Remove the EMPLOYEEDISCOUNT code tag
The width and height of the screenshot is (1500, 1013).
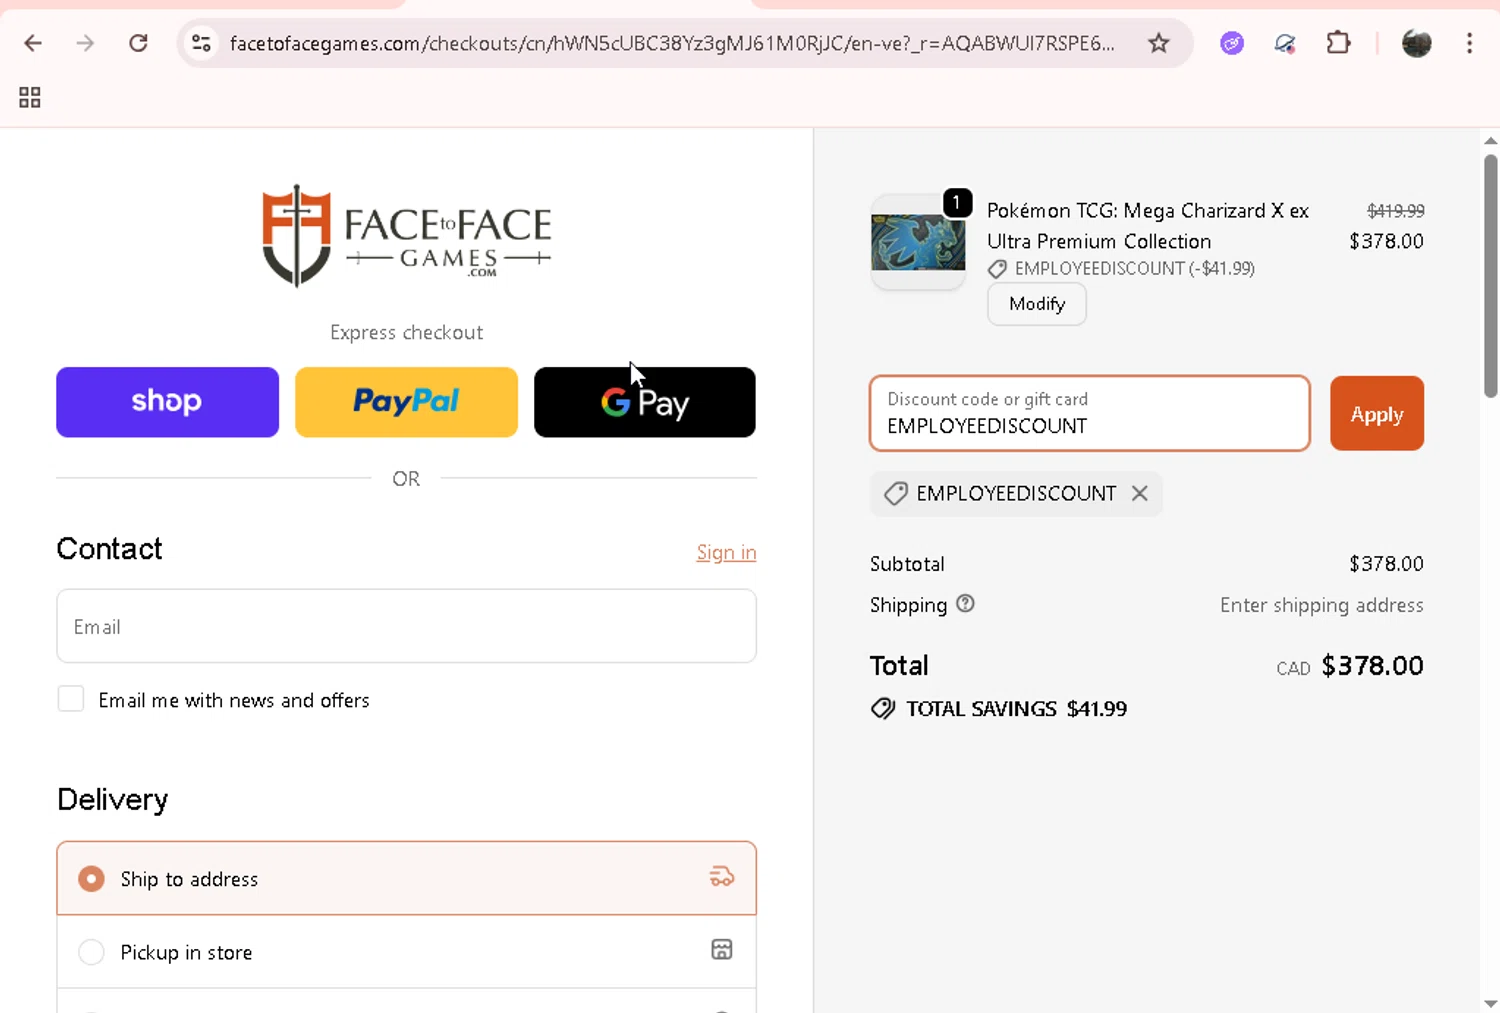(1139, 493)
